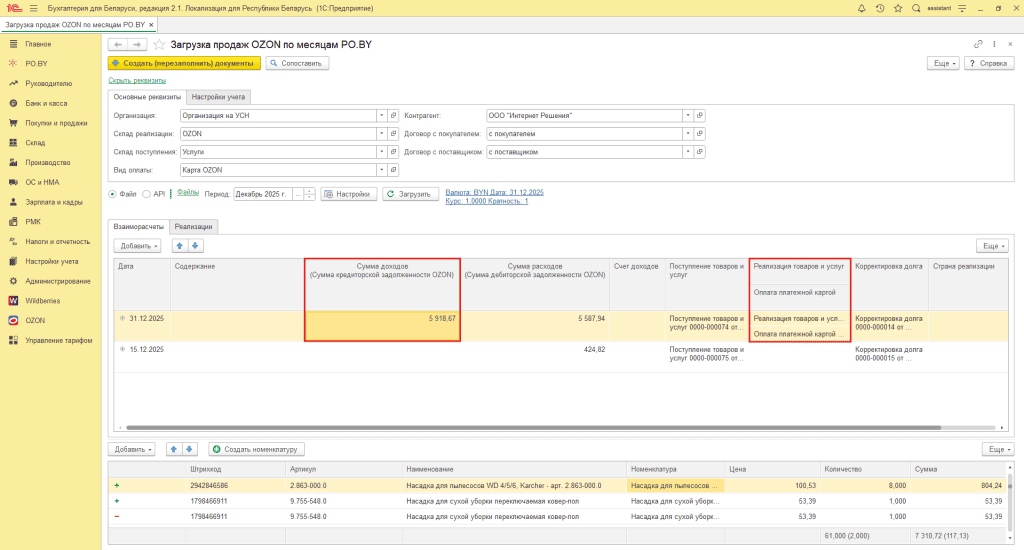Expand the Склад поступления dropdown
1024x550 pixels.
click(x=381, y=152)
